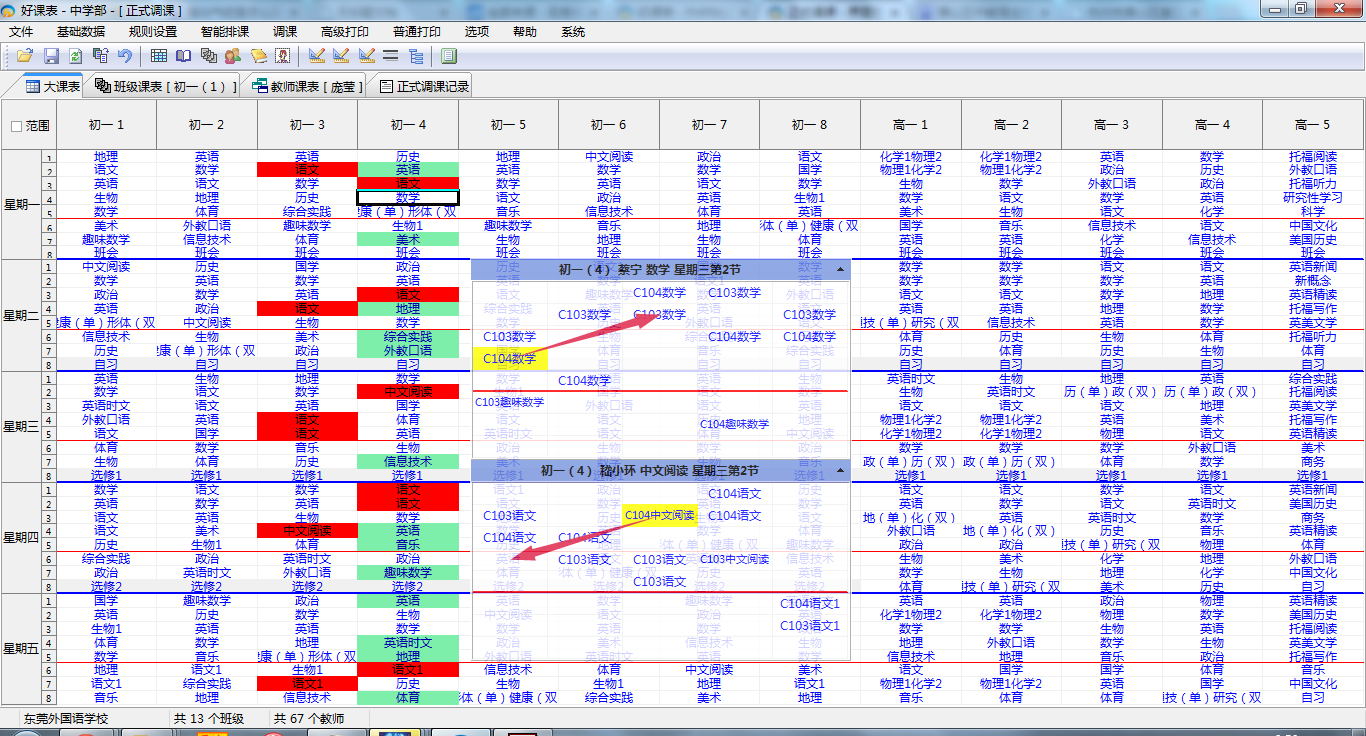This screenshot has width=1366, height=736.
Task: Click the two-people teachers toolbar icon
Action: point(233,56)
